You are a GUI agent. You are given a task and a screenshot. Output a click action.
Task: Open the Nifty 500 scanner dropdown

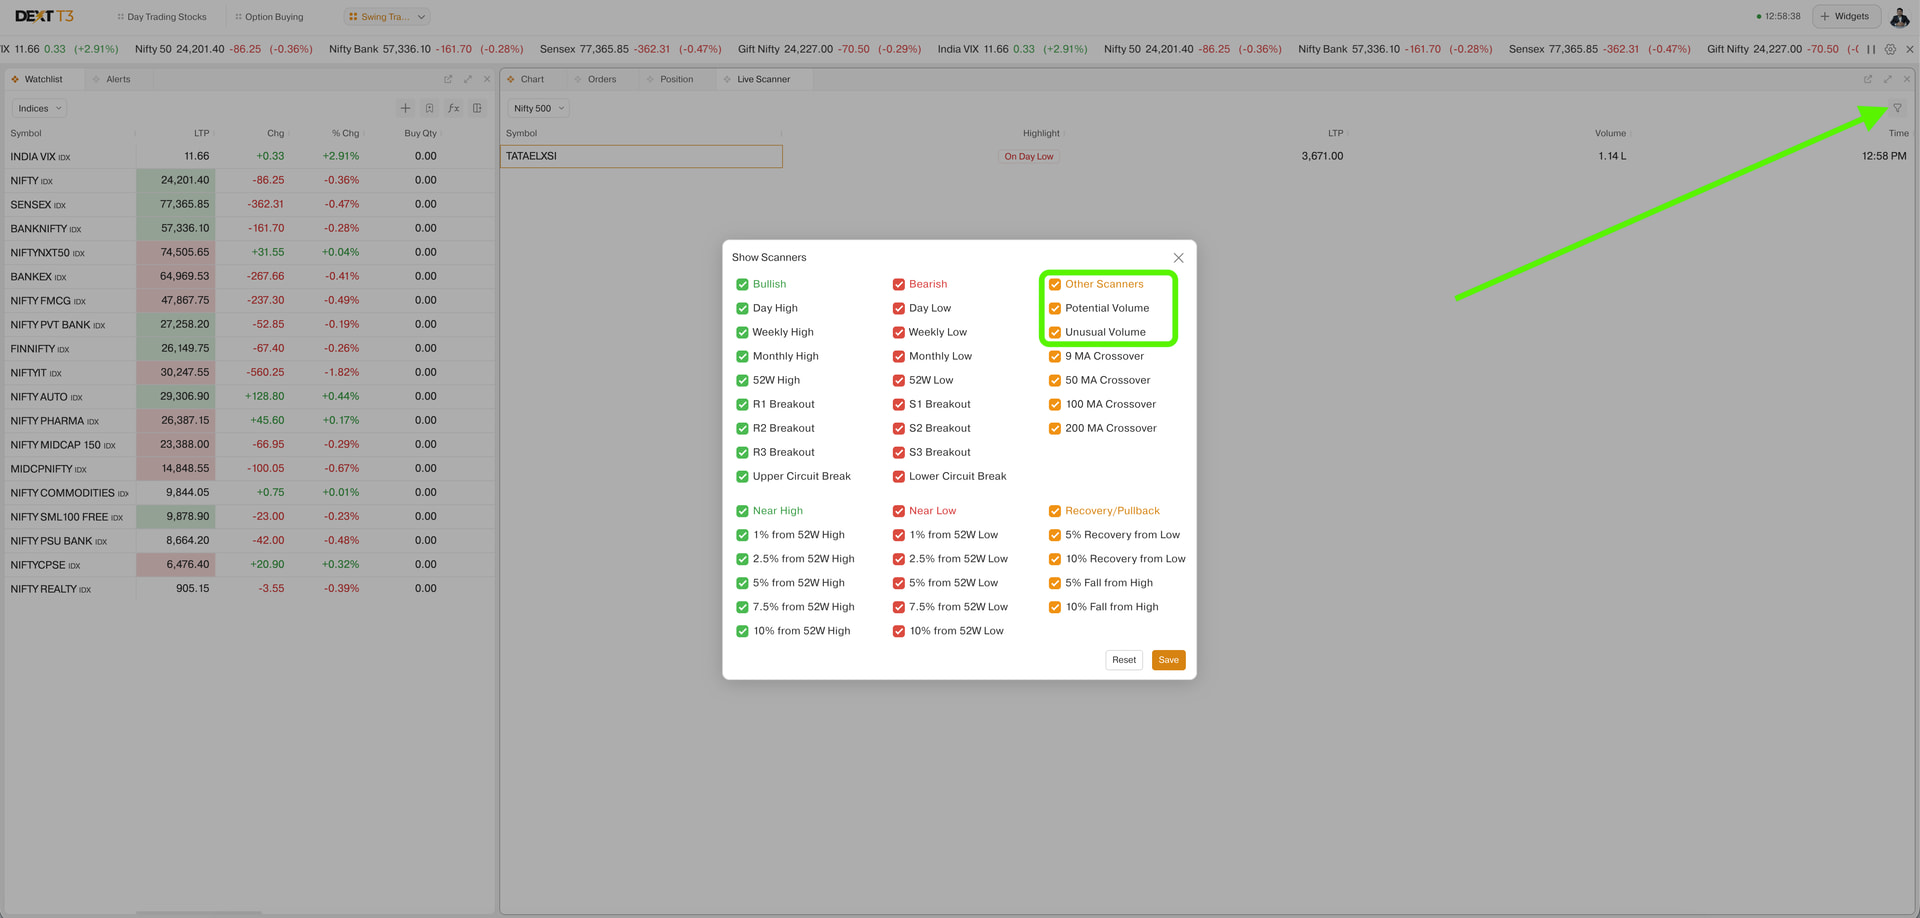point(539,108)
